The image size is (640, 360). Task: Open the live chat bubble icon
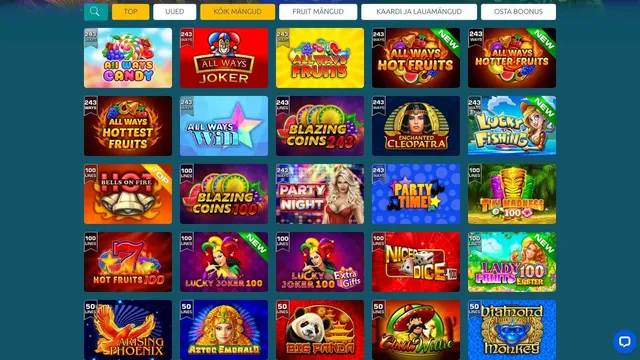[624, 341]
